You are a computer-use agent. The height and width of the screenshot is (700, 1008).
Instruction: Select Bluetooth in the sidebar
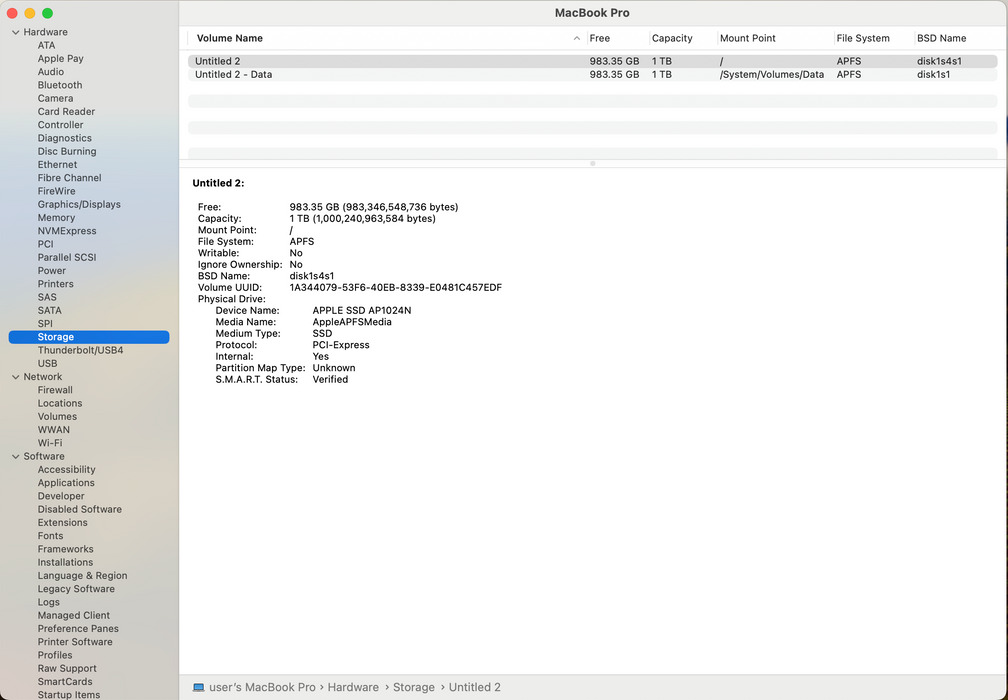click(x=60, y=85)
